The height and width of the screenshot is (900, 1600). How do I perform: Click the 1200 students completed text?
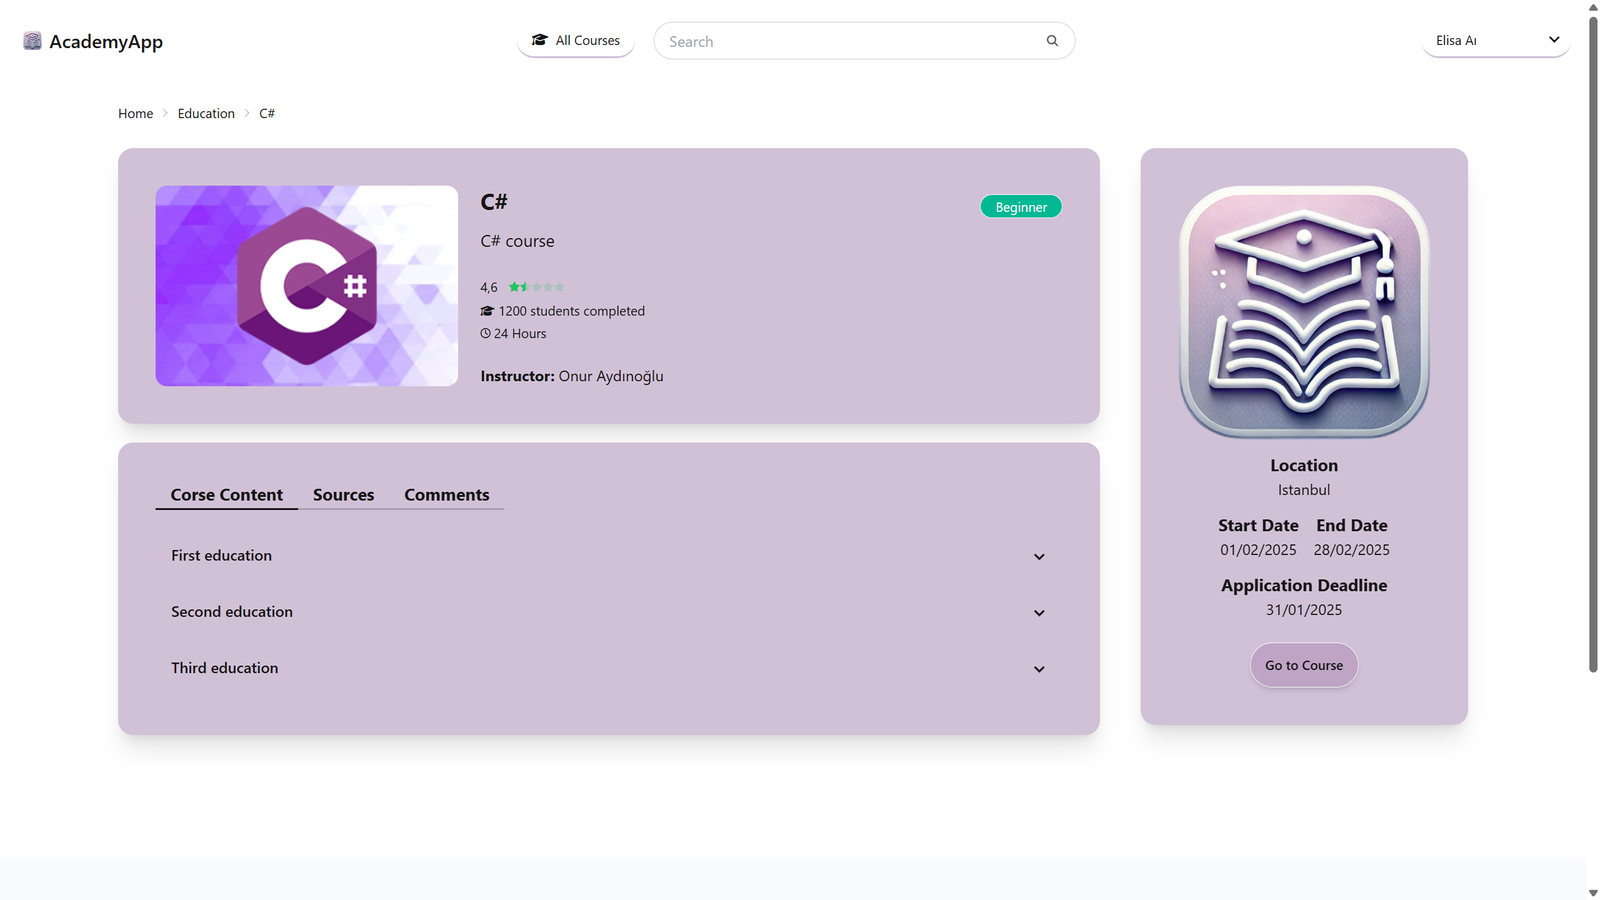(x=572, y=311)
